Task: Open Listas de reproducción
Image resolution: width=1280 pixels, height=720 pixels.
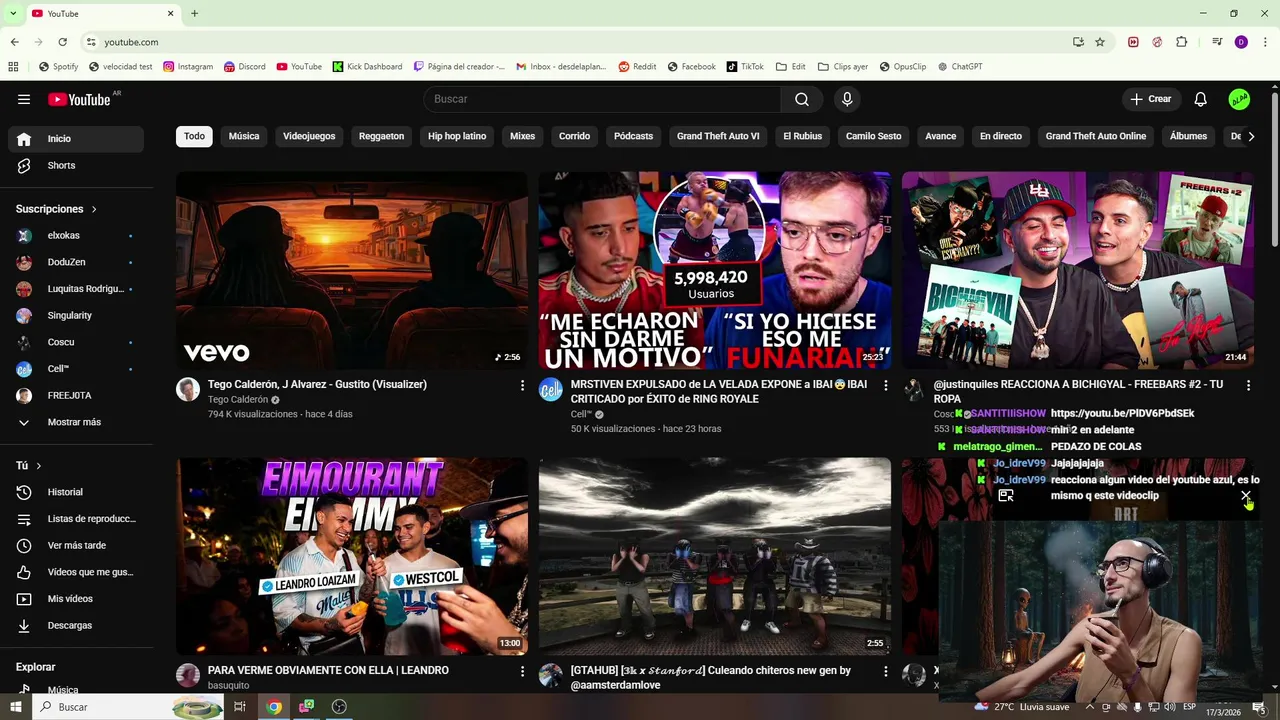Action: (x=76, y=519)
